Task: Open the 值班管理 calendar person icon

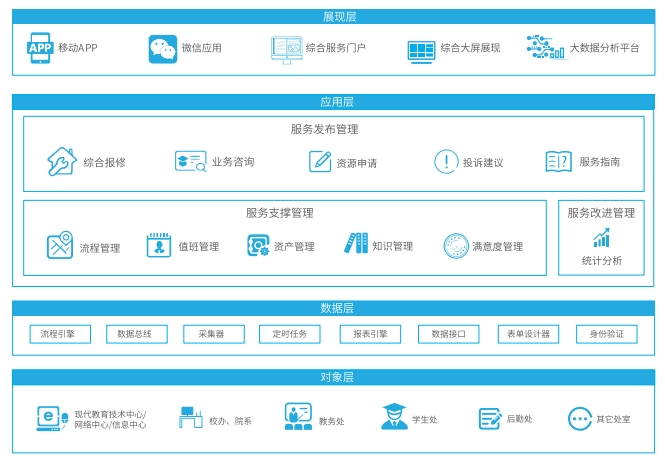Action: [x=159, y=245]
